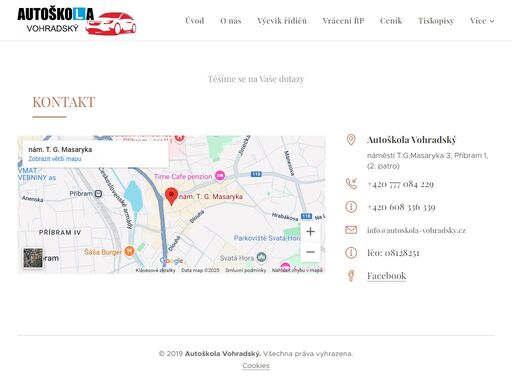
Task: Click the Facebook icon
Action: tap(351, 276)
